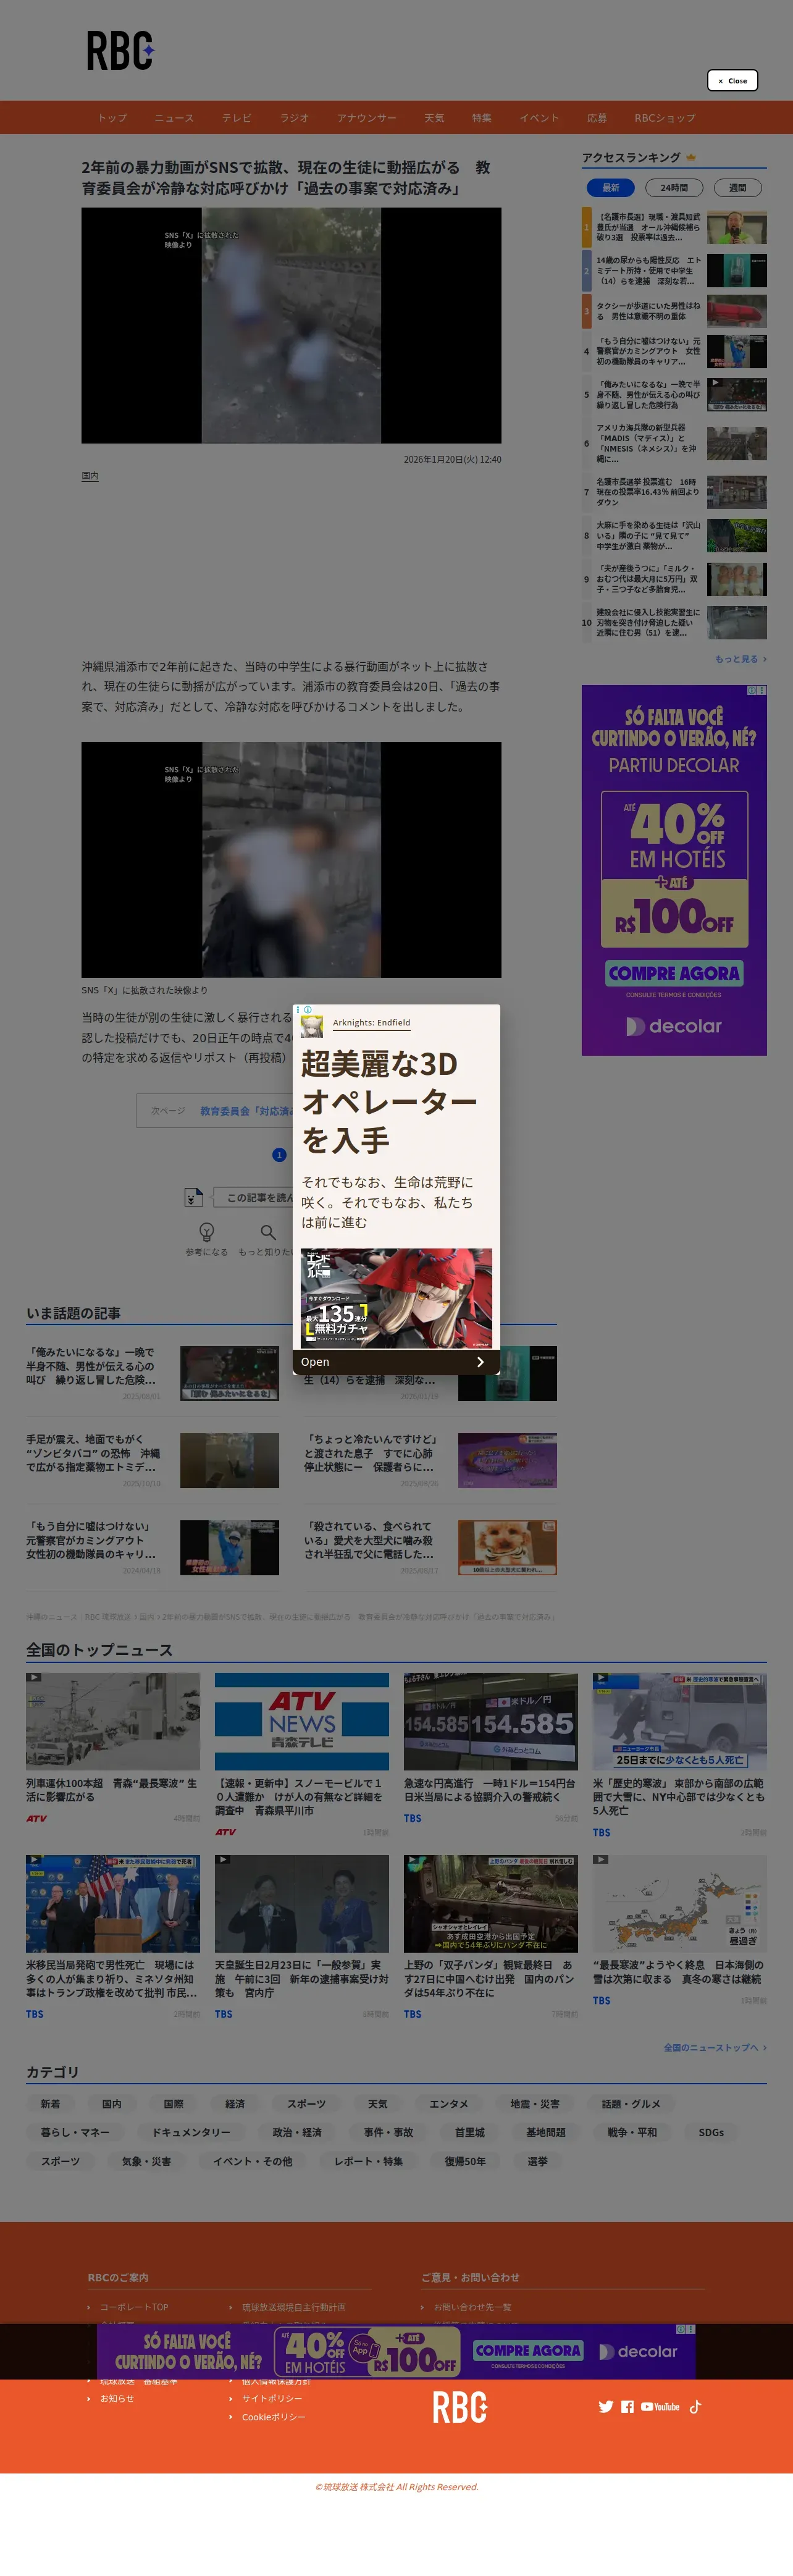The width and height of the screenshot is (793, 2576).
Task: Select the SDGs category tag
Action: coord(711,2132)
